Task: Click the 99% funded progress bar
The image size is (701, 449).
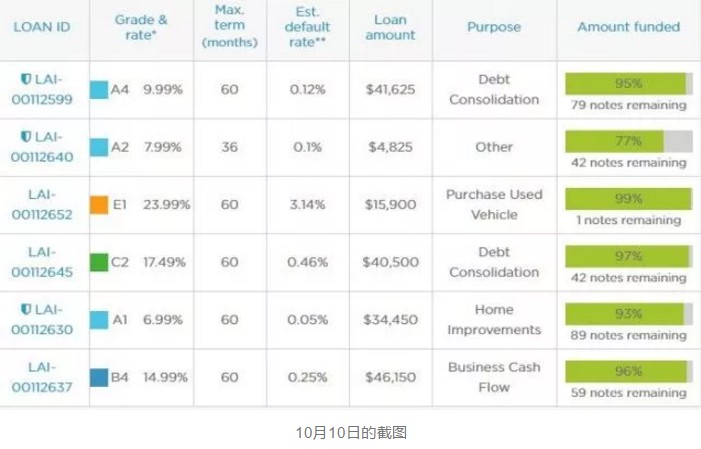Action: 628,198
